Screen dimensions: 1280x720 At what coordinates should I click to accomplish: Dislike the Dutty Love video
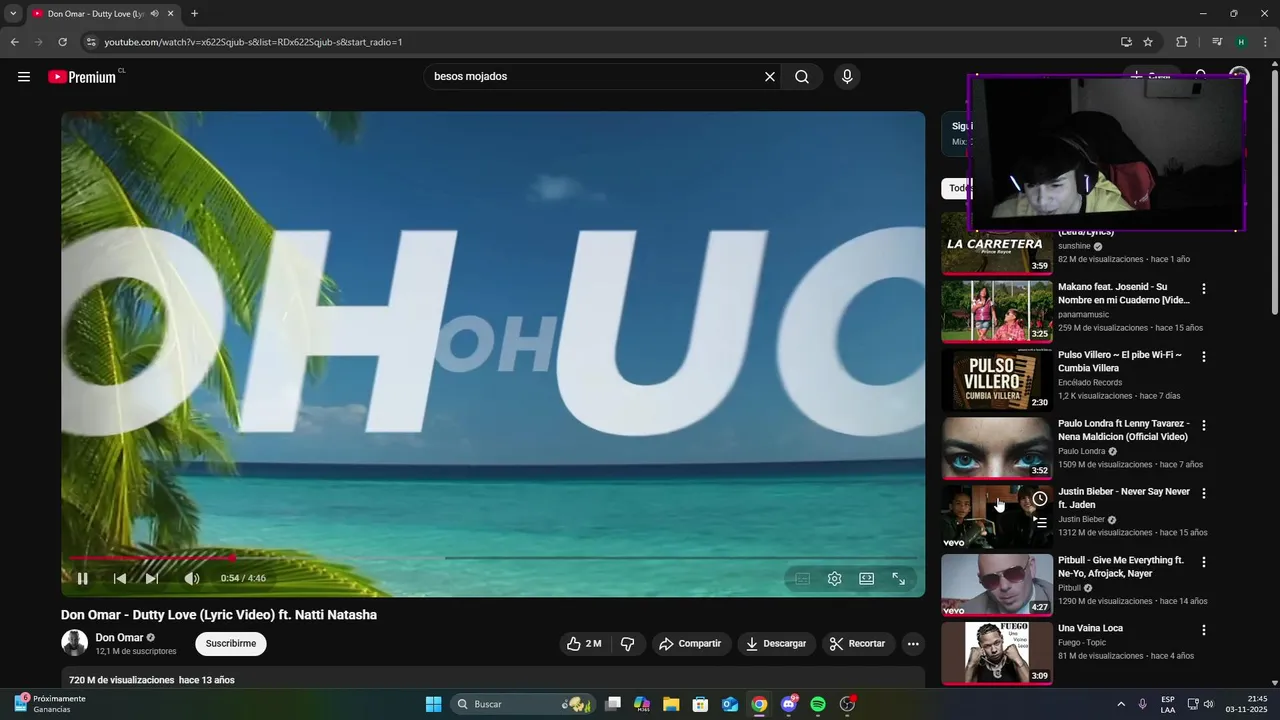627,644
